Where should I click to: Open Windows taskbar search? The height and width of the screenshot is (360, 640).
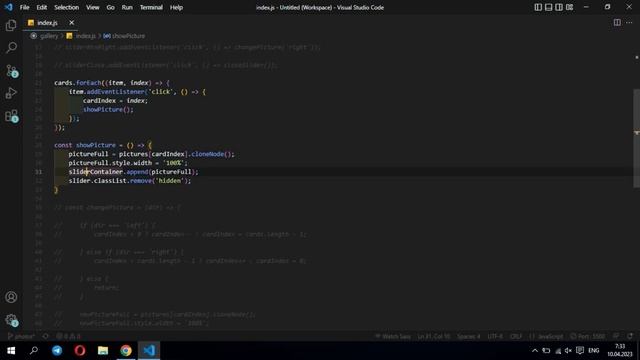pos(34,351)
